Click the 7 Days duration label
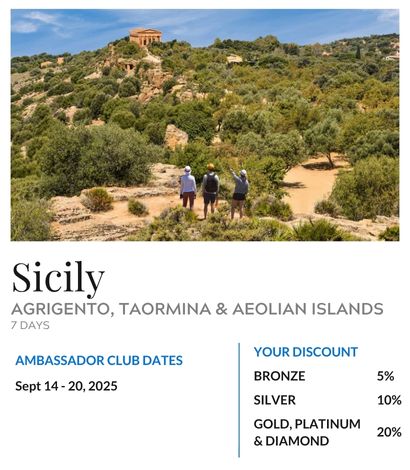This screenshot has height=470, width=410. pos(30,325)
